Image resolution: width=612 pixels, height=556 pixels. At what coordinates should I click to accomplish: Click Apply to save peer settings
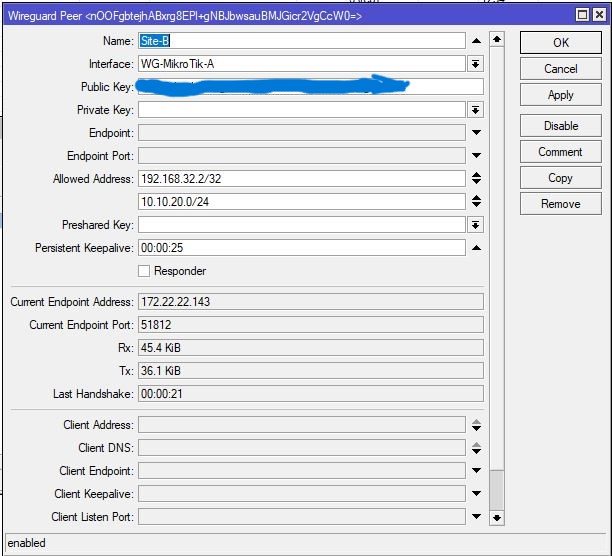click(x=560, y=95)
